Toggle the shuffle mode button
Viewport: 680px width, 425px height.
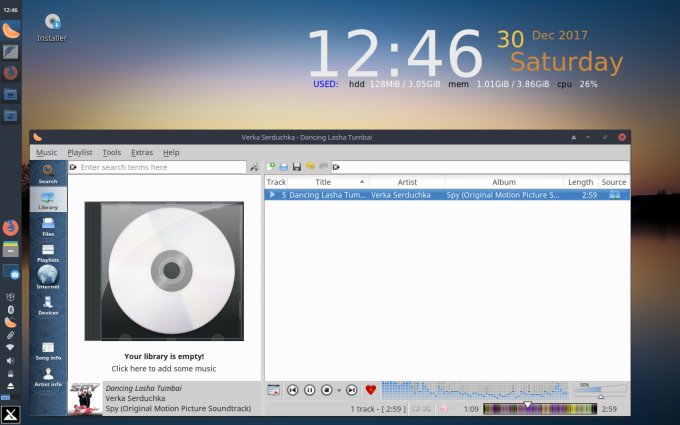click(427, 409)
